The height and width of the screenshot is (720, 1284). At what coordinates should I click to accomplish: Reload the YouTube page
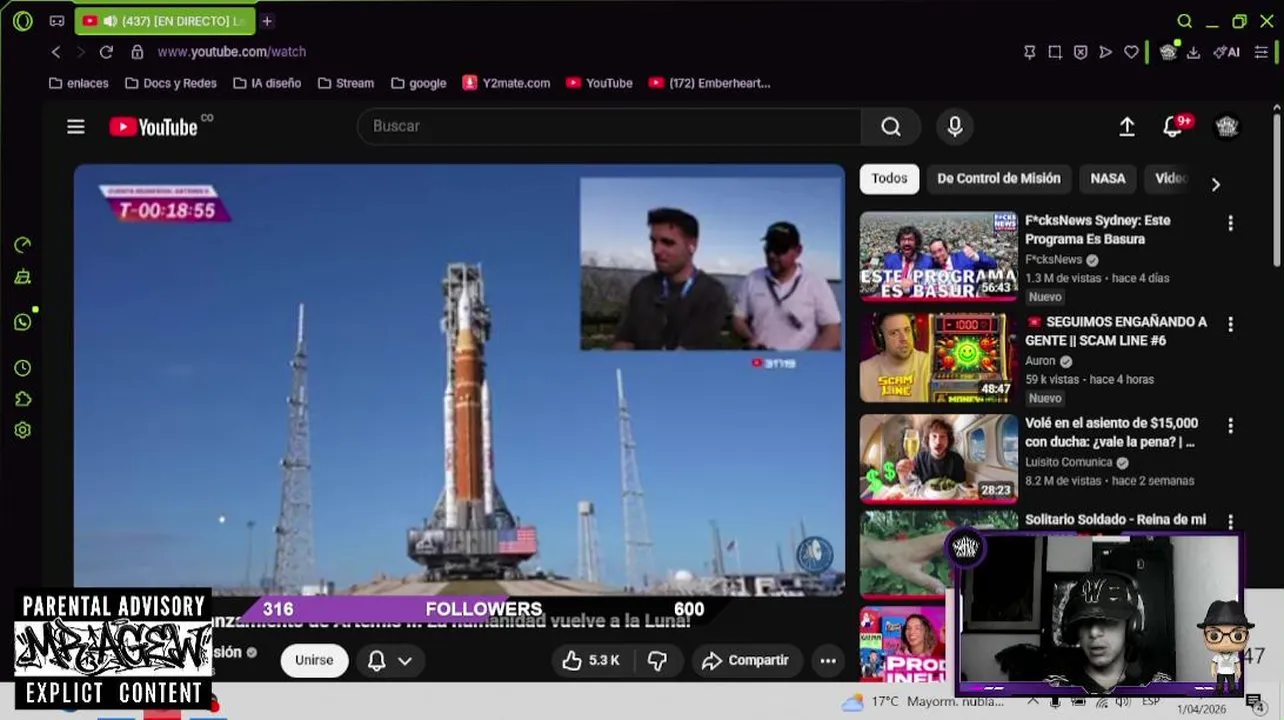point(106,52)
